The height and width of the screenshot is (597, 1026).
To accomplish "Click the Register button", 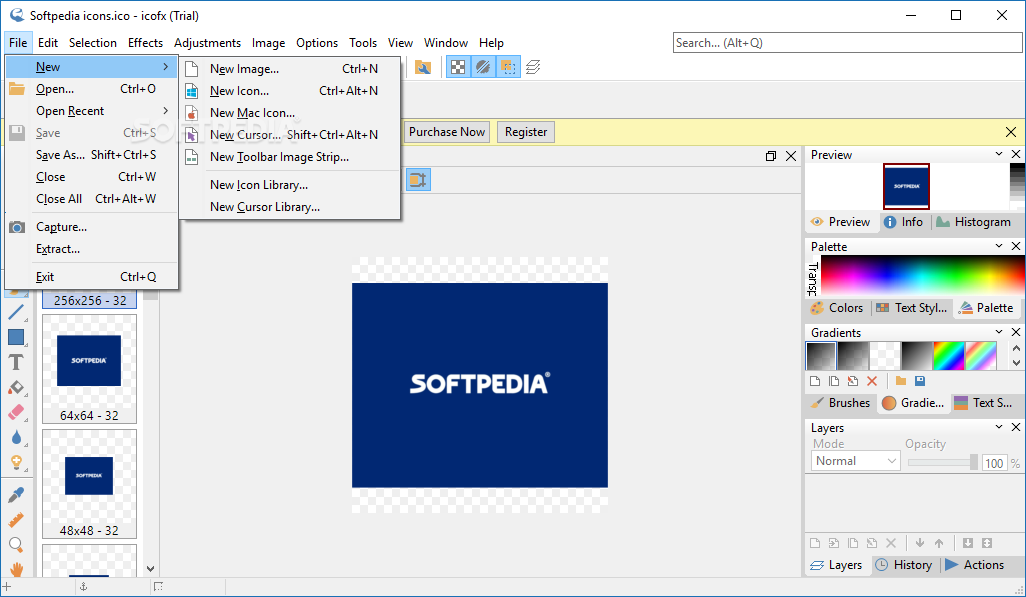I will coord(526,132).
